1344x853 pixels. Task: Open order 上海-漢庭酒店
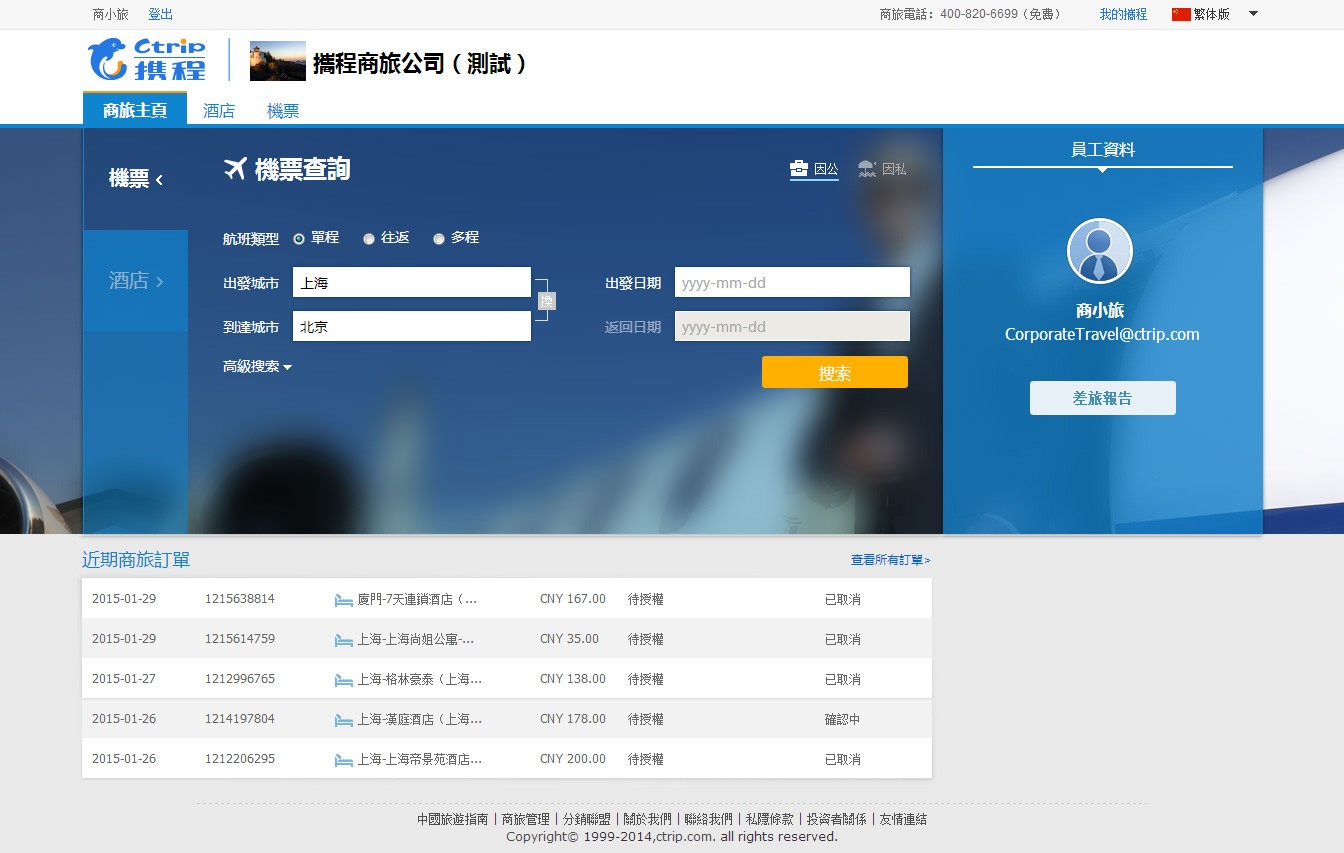pos(420,720)
